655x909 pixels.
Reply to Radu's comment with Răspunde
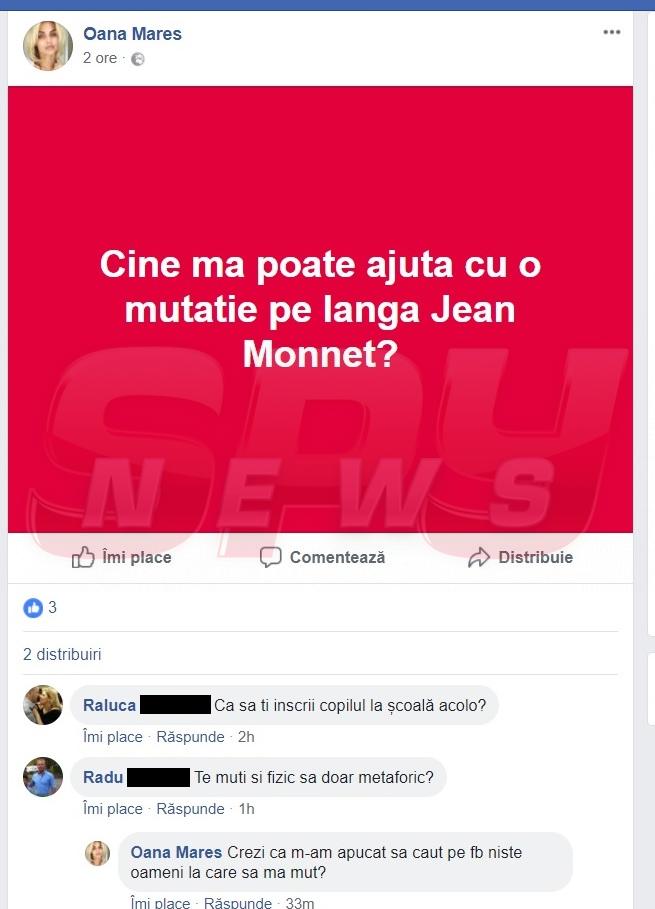[190, 809]
